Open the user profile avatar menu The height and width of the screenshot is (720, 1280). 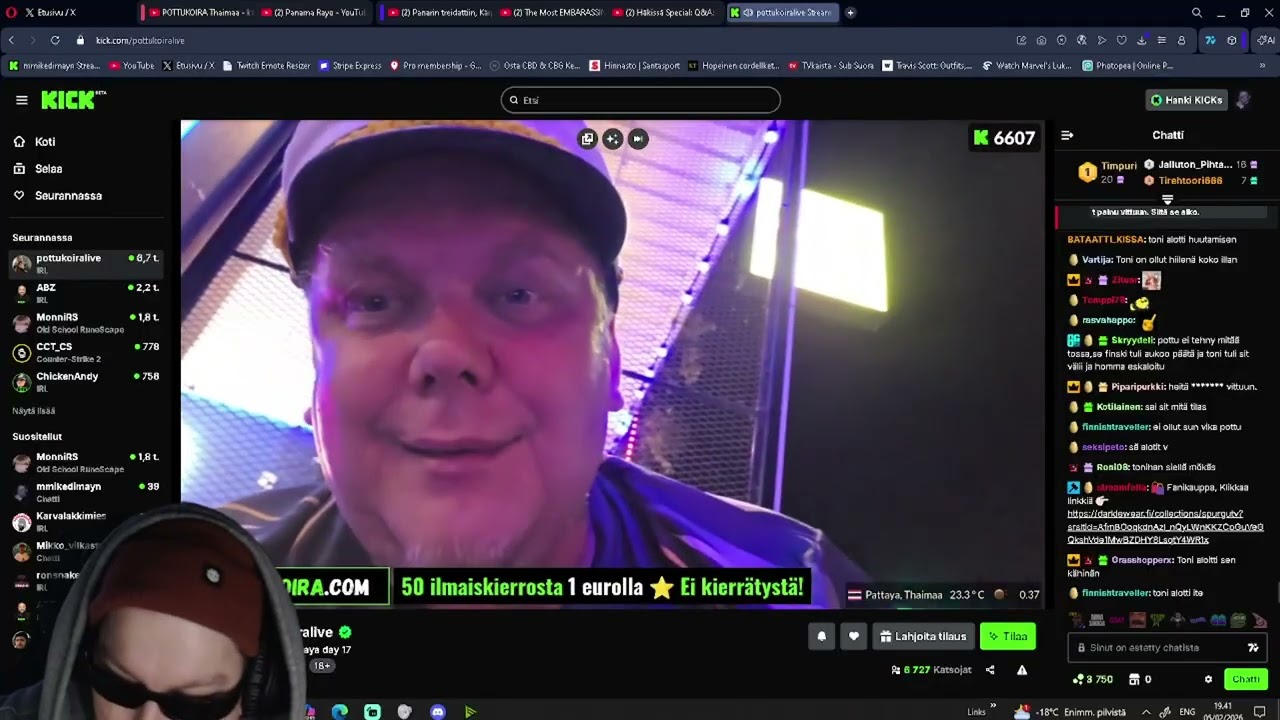(1243, 100)
